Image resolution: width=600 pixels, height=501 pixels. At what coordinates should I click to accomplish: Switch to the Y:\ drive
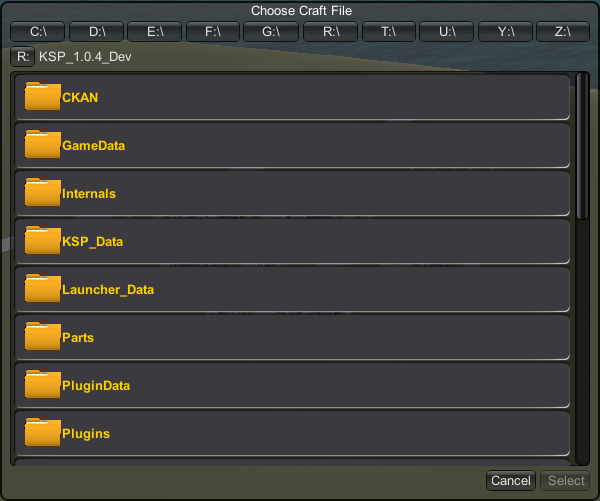[505, 31]
